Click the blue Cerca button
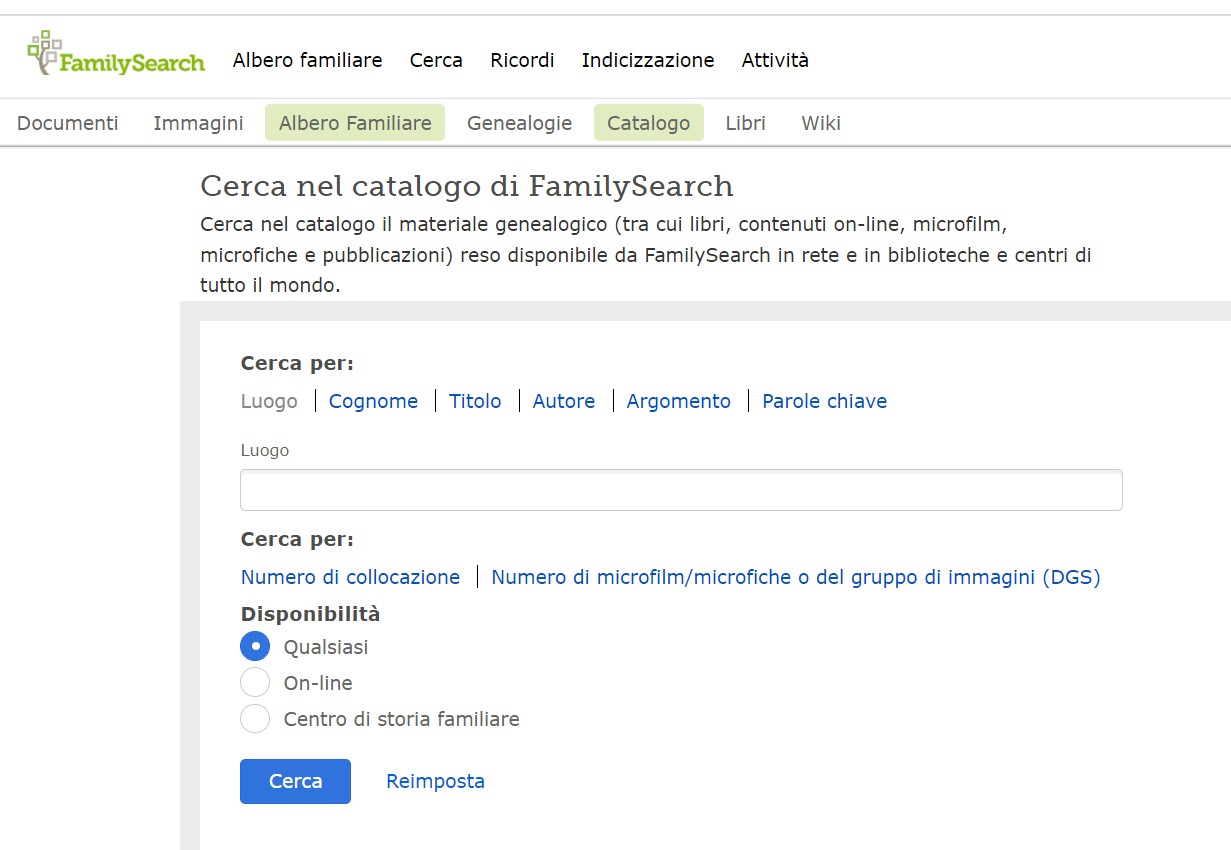 [x=295, y=781]
